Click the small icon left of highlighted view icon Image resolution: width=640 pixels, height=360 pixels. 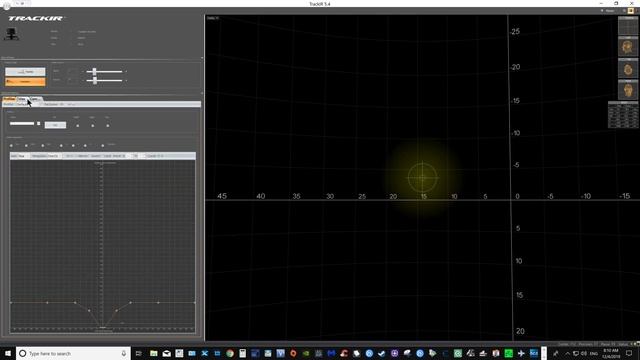click(x=624, y=11)
